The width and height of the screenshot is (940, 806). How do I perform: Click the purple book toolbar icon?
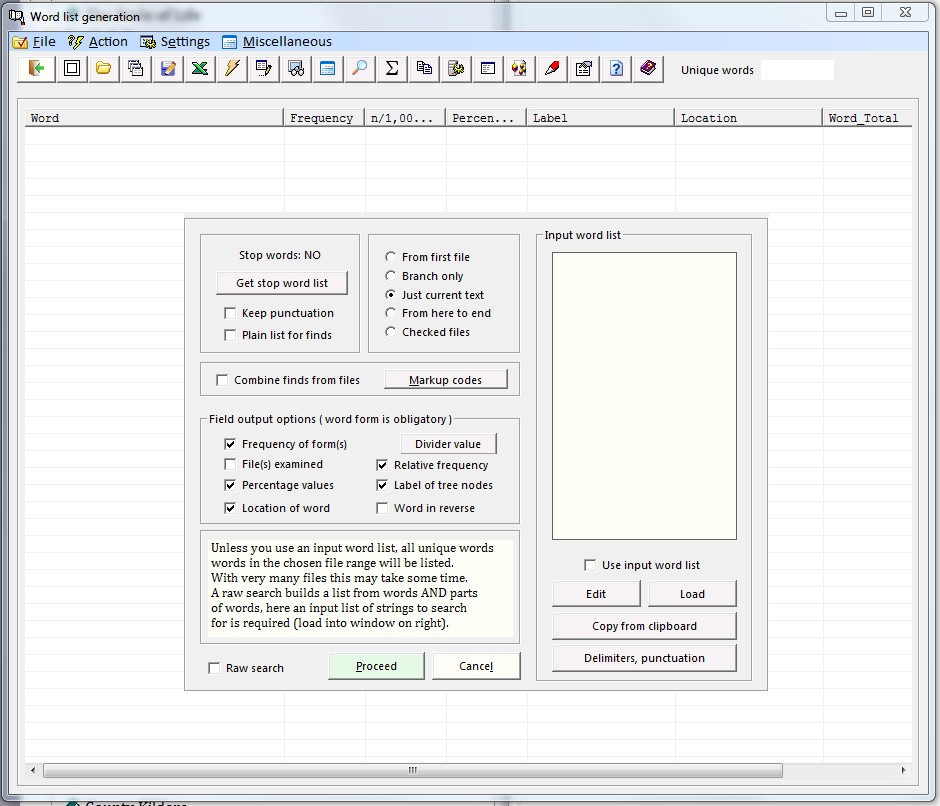coord(649,69)
